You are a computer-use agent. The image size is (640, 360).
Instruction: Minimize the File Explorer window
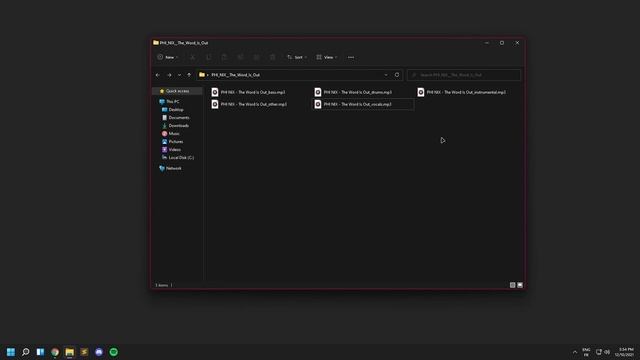point(487,43)
